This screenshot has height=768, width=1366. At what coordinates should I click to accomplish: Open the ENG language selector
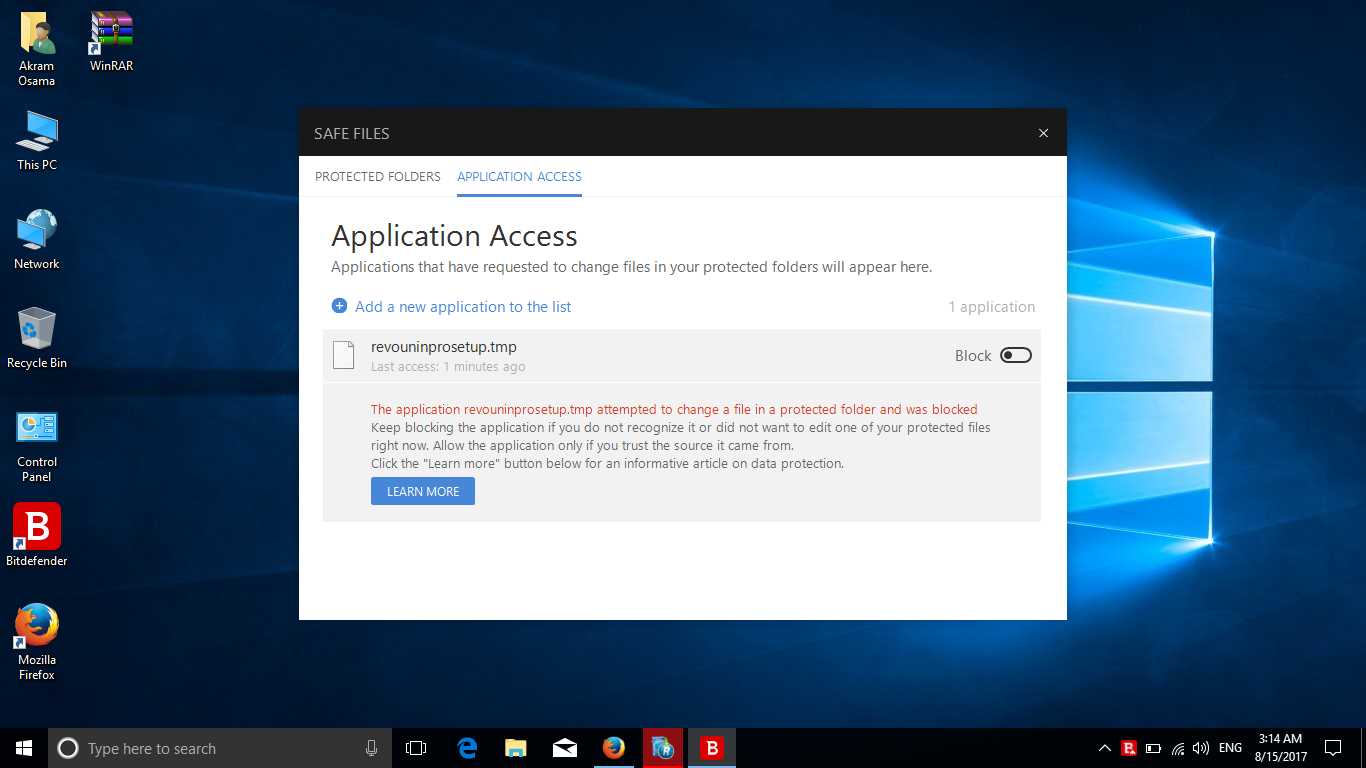pos(1230,748)
